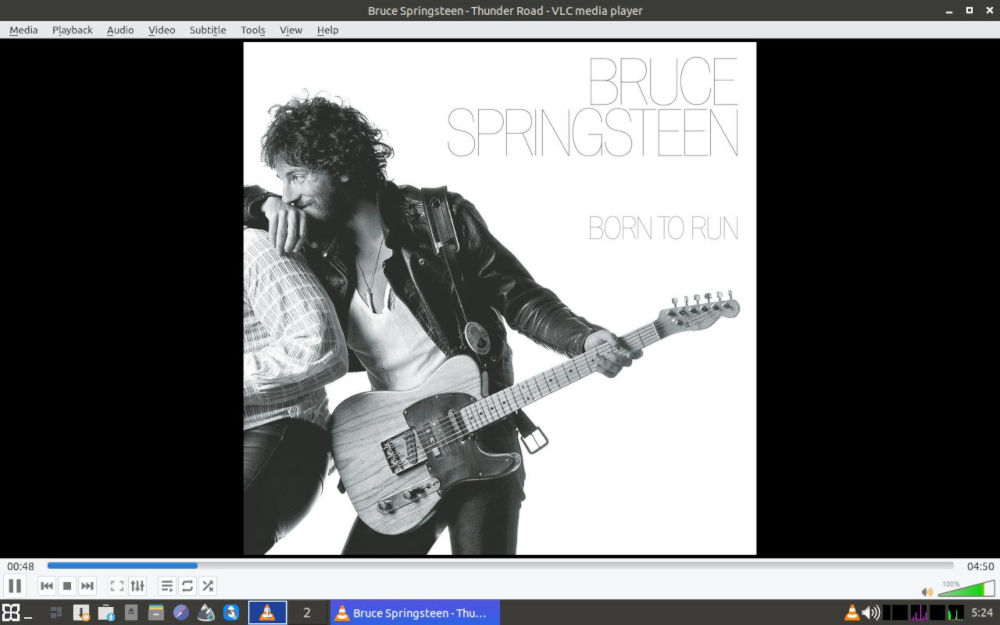
Task: Stop playback with the stop button
Action: click(67, 586)
